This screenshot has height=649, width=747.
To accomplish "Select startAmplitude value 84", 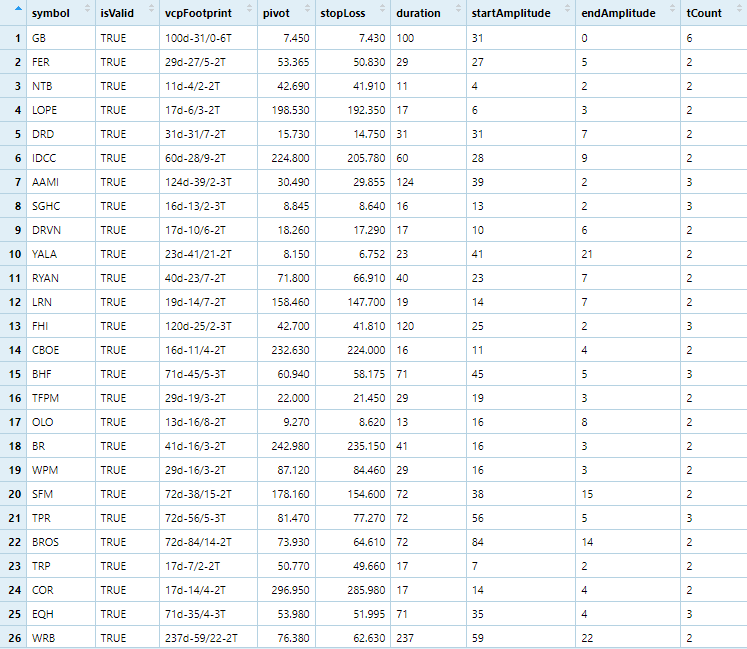I will click(521, 542).
